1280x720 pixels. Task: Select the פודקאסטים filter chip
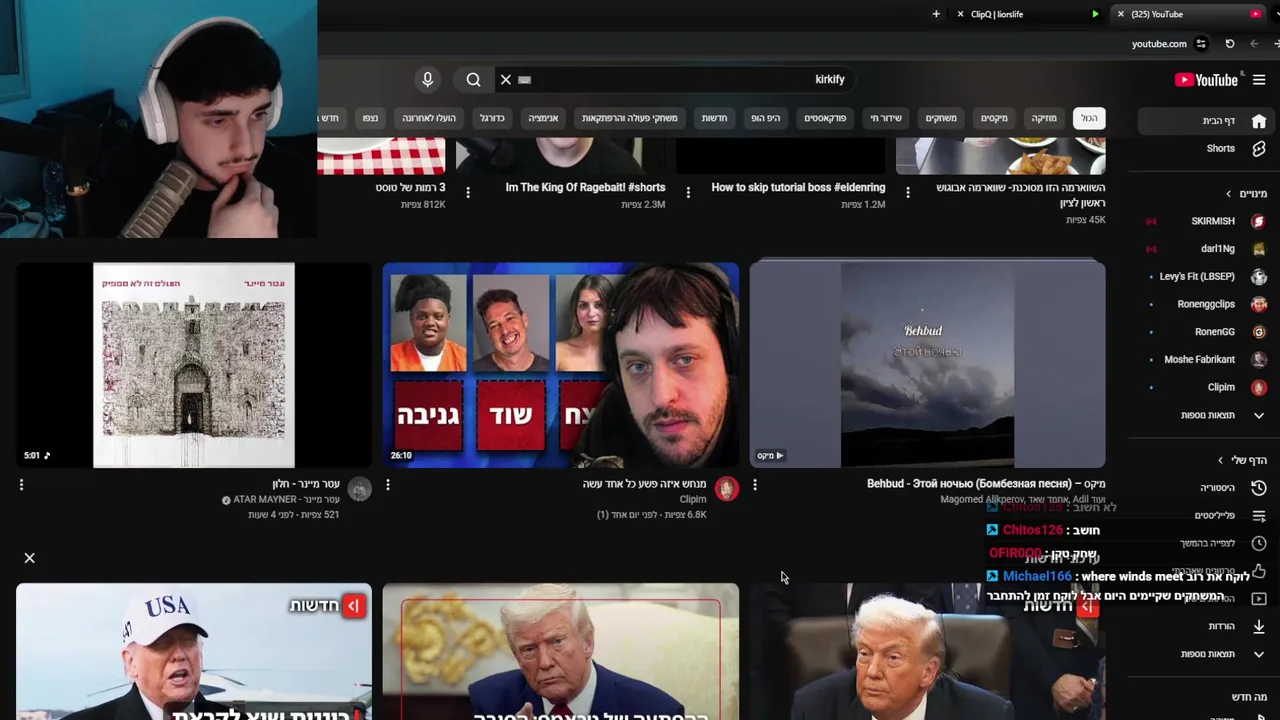[825, 118]
